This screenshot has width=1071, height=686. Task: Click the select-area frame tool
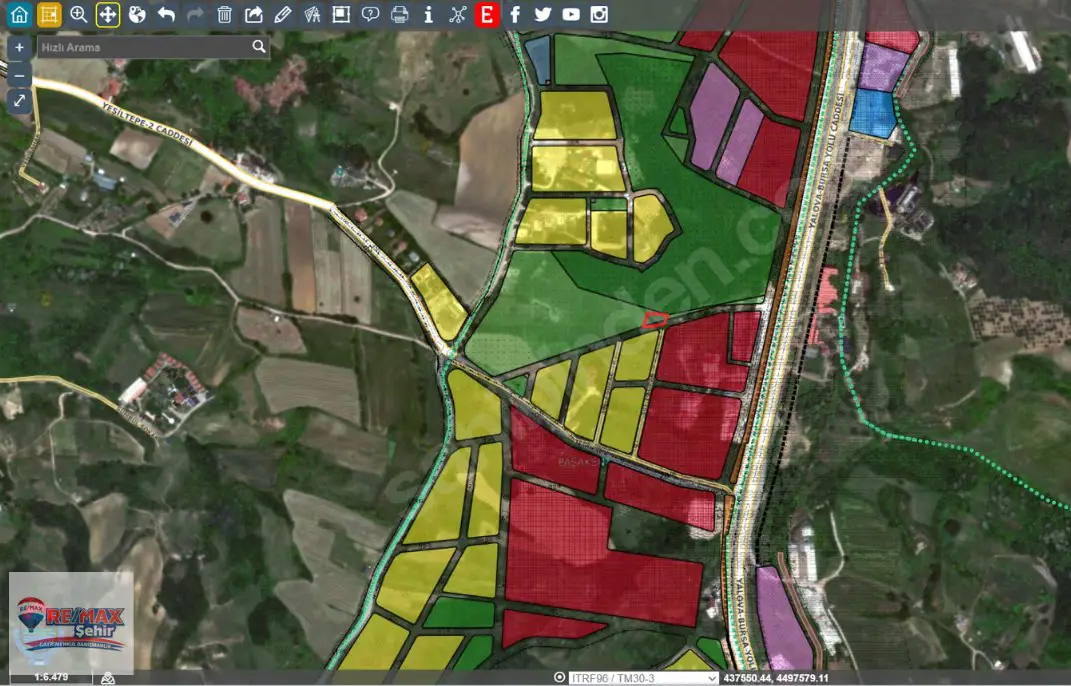[341, 14]
